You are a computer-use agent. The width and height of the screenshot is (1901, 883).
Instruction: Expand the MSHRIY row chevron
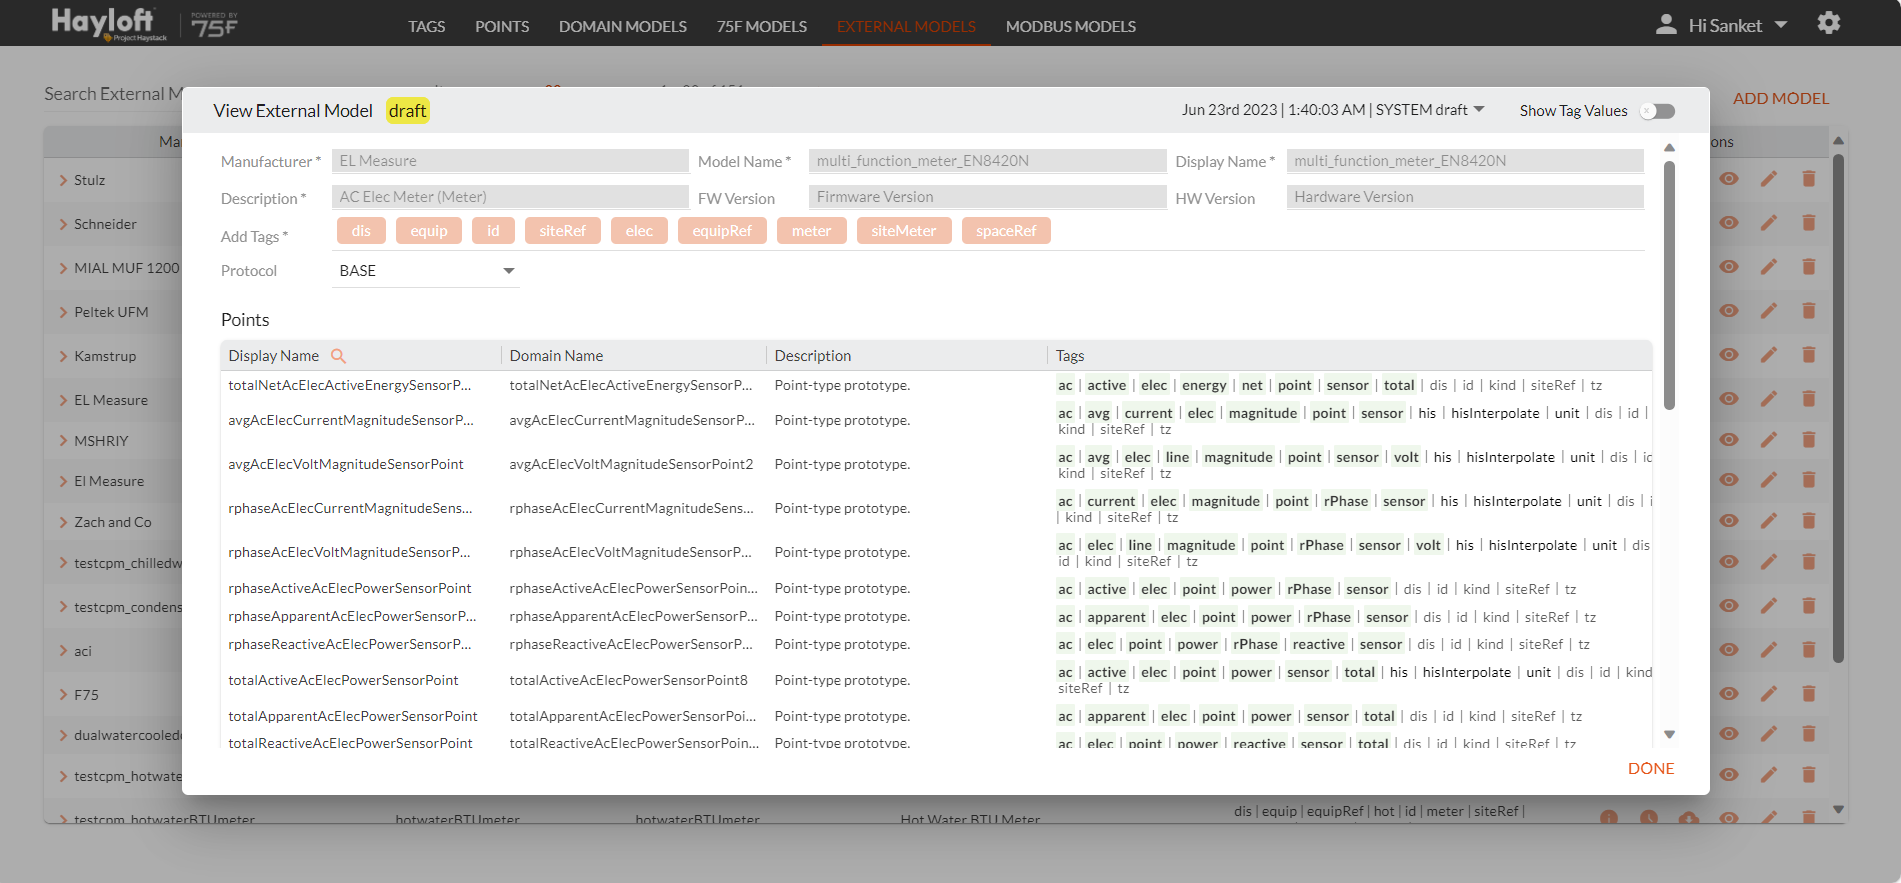click(63, 441)
